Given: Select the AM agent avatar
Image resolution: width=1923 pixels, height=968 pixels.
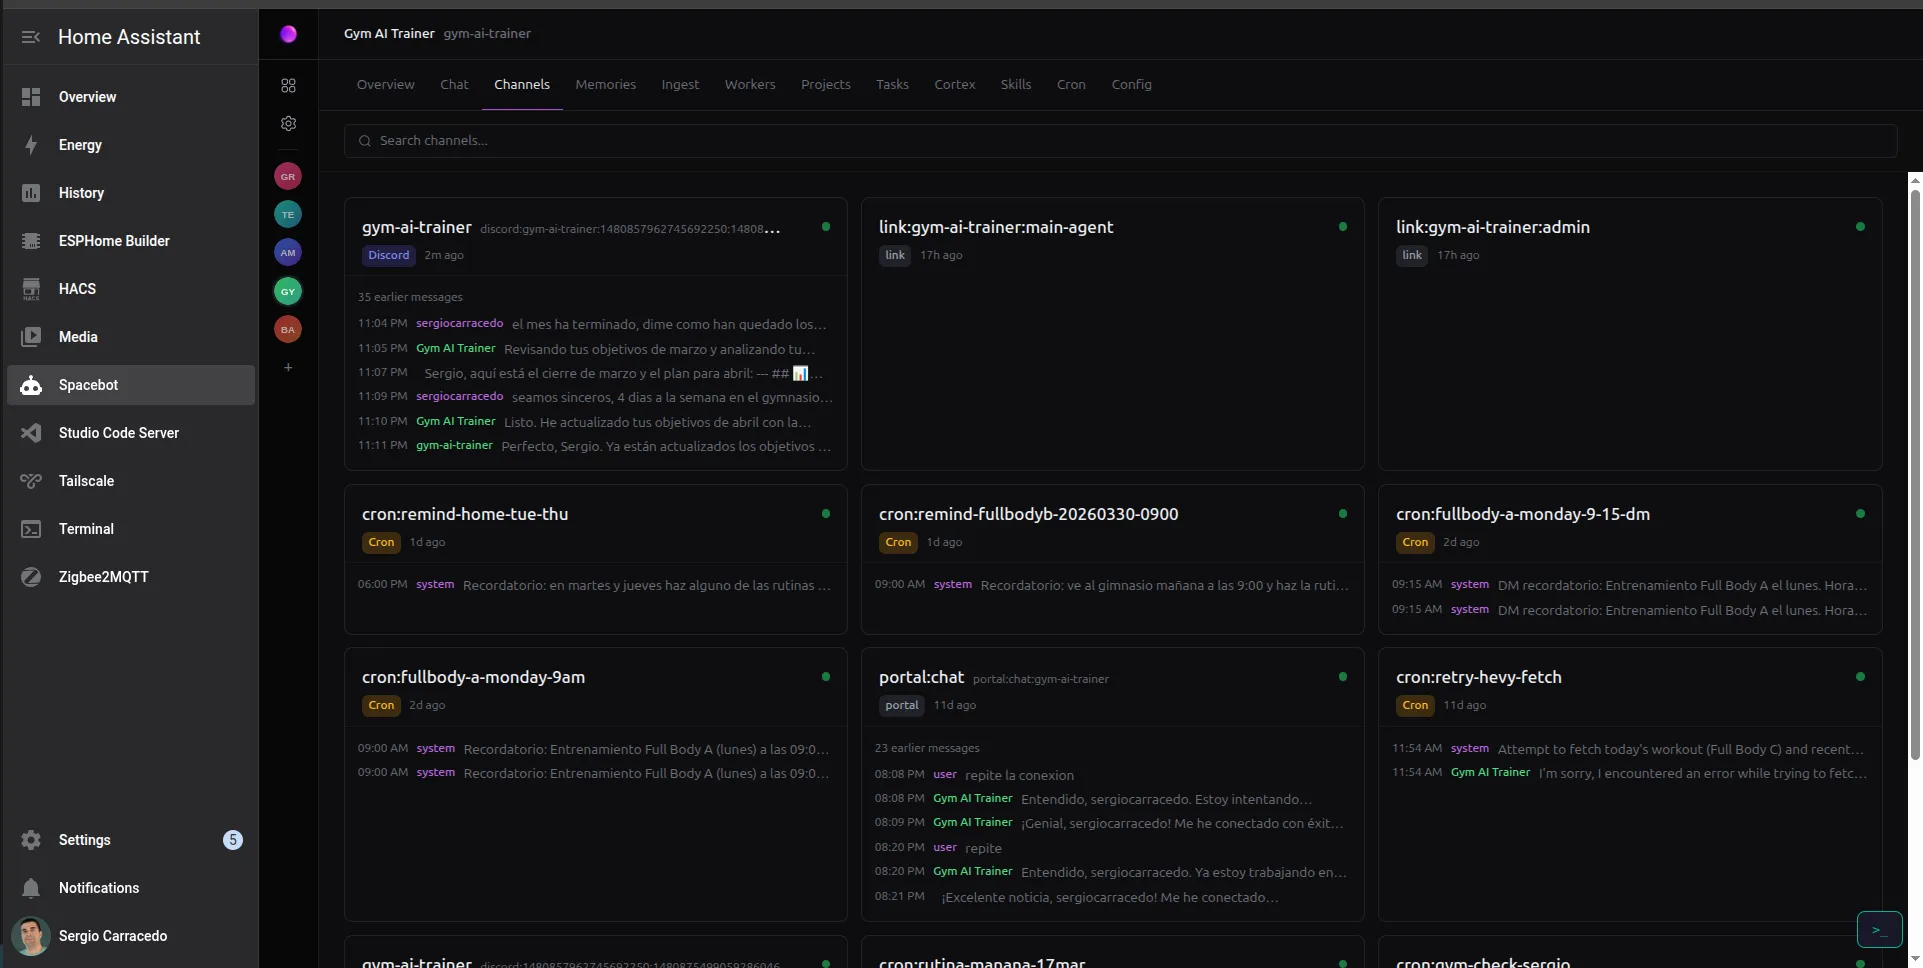Looking at the screenshot, I should [288, 253].
